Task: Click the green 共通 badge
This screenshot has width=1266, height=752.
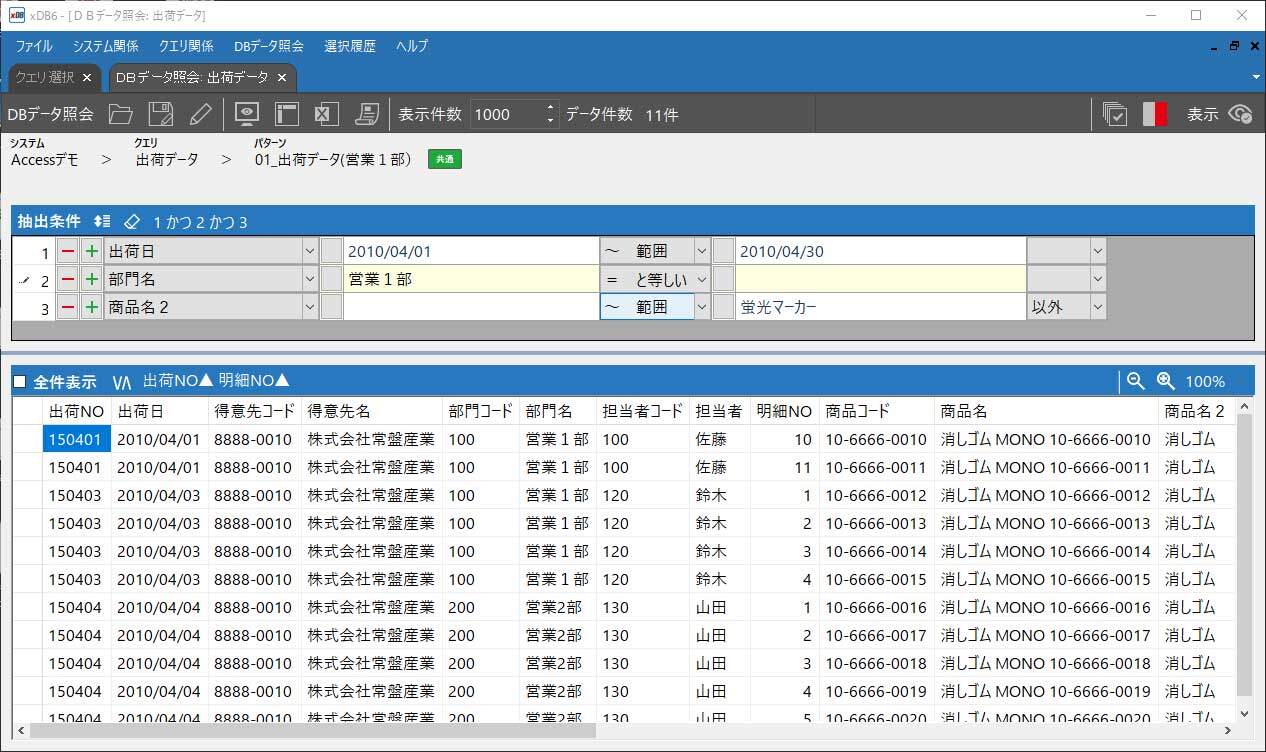Action: click(445, 159)
